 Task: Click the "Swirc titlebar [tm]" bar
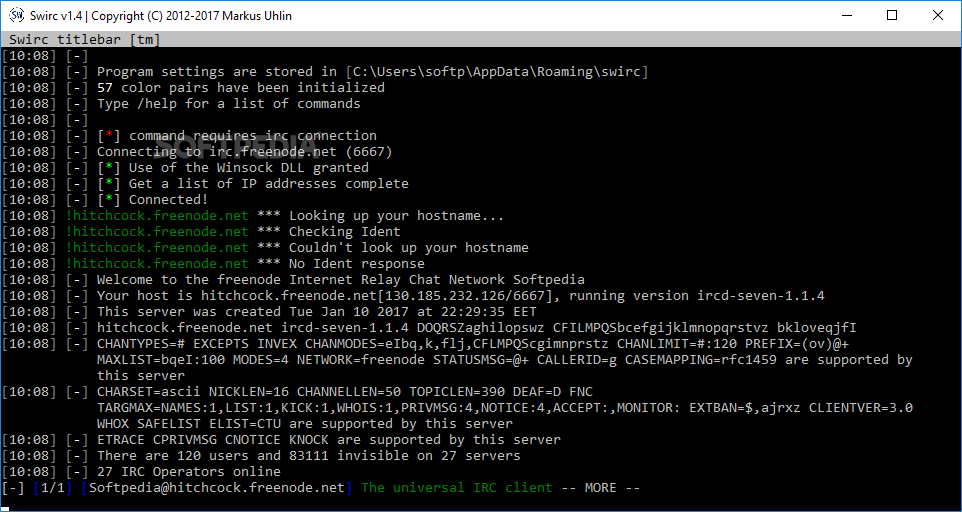point(85,39)
